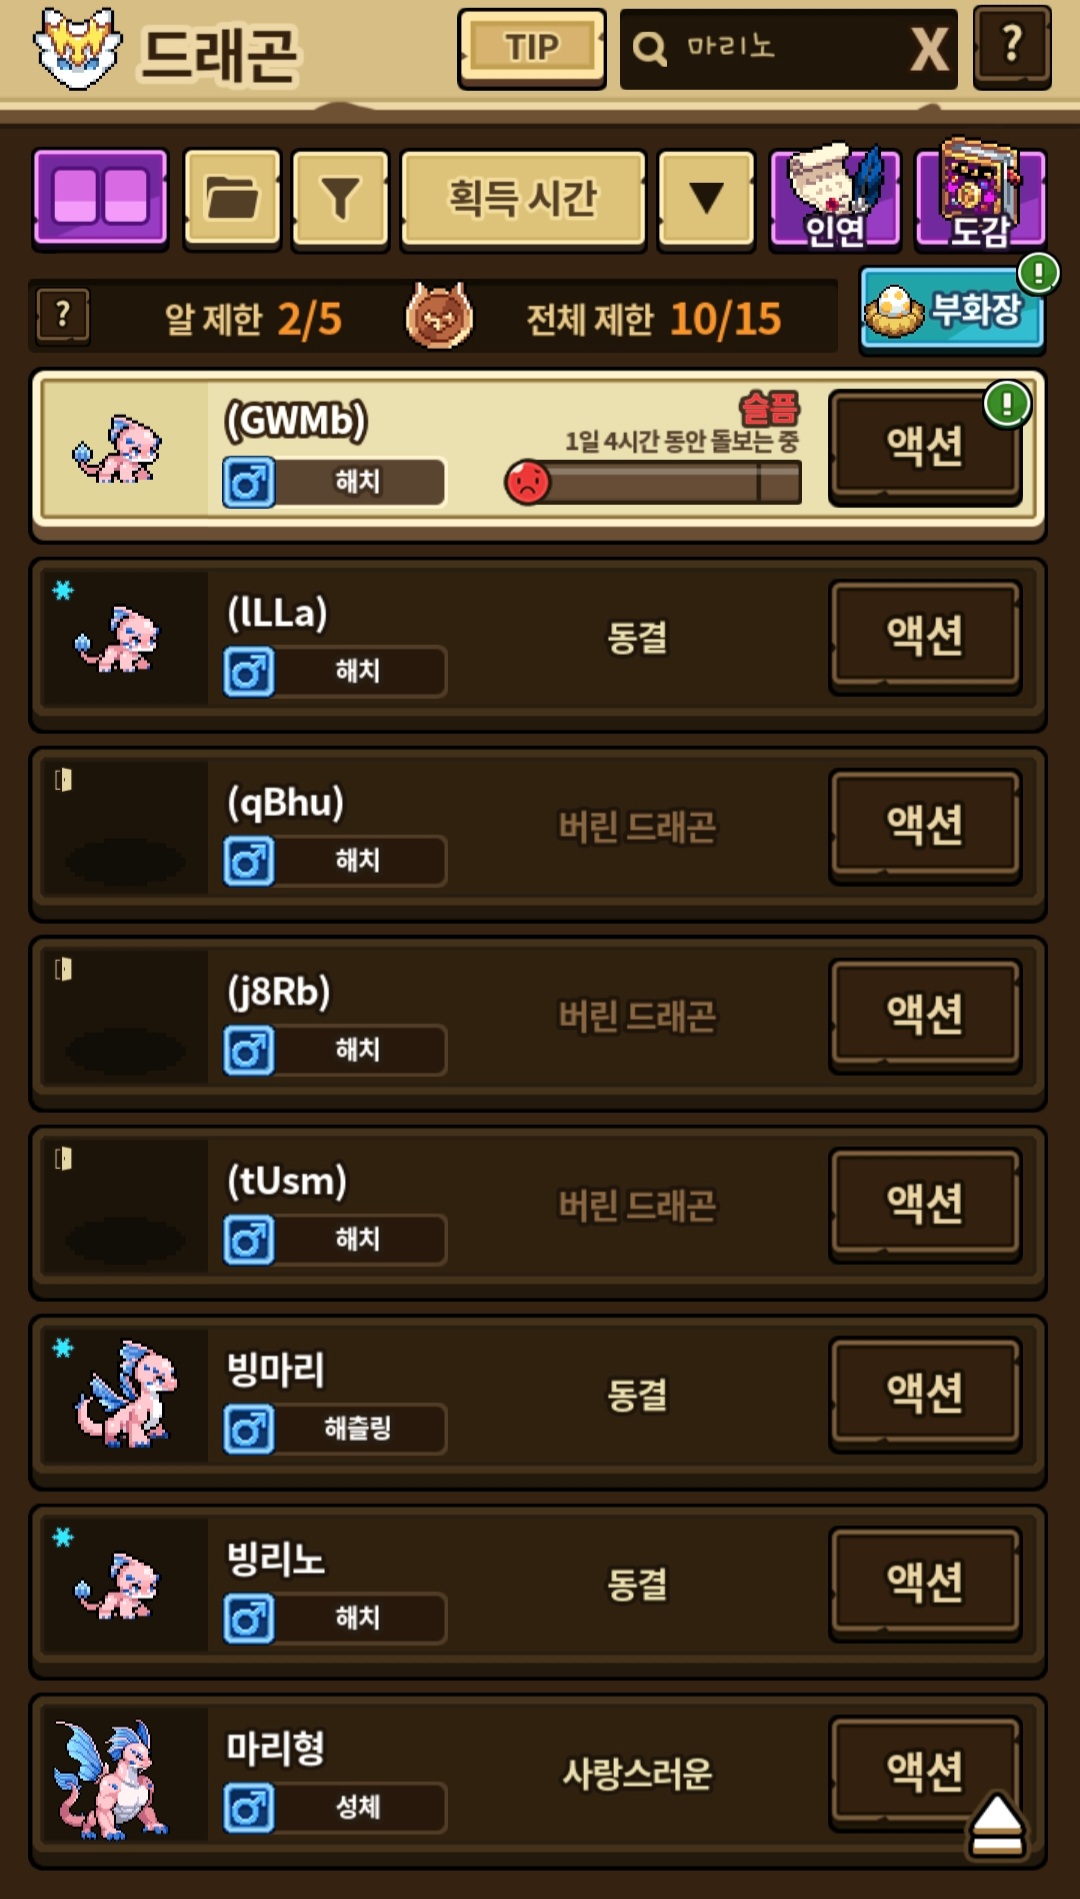Image resolution: width=1080 pixels, height=1899 pixels.
Task: Toggle sort order with the down triangle
Action: pyautogui.click(x=706, y=197)
